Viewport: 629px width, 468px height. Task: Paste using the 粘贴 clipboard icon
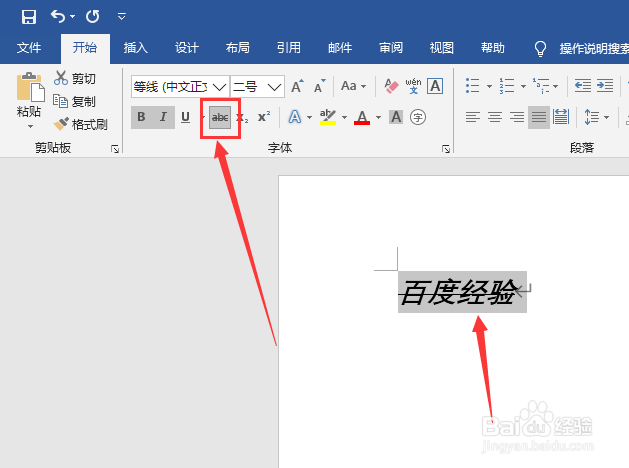30,87
